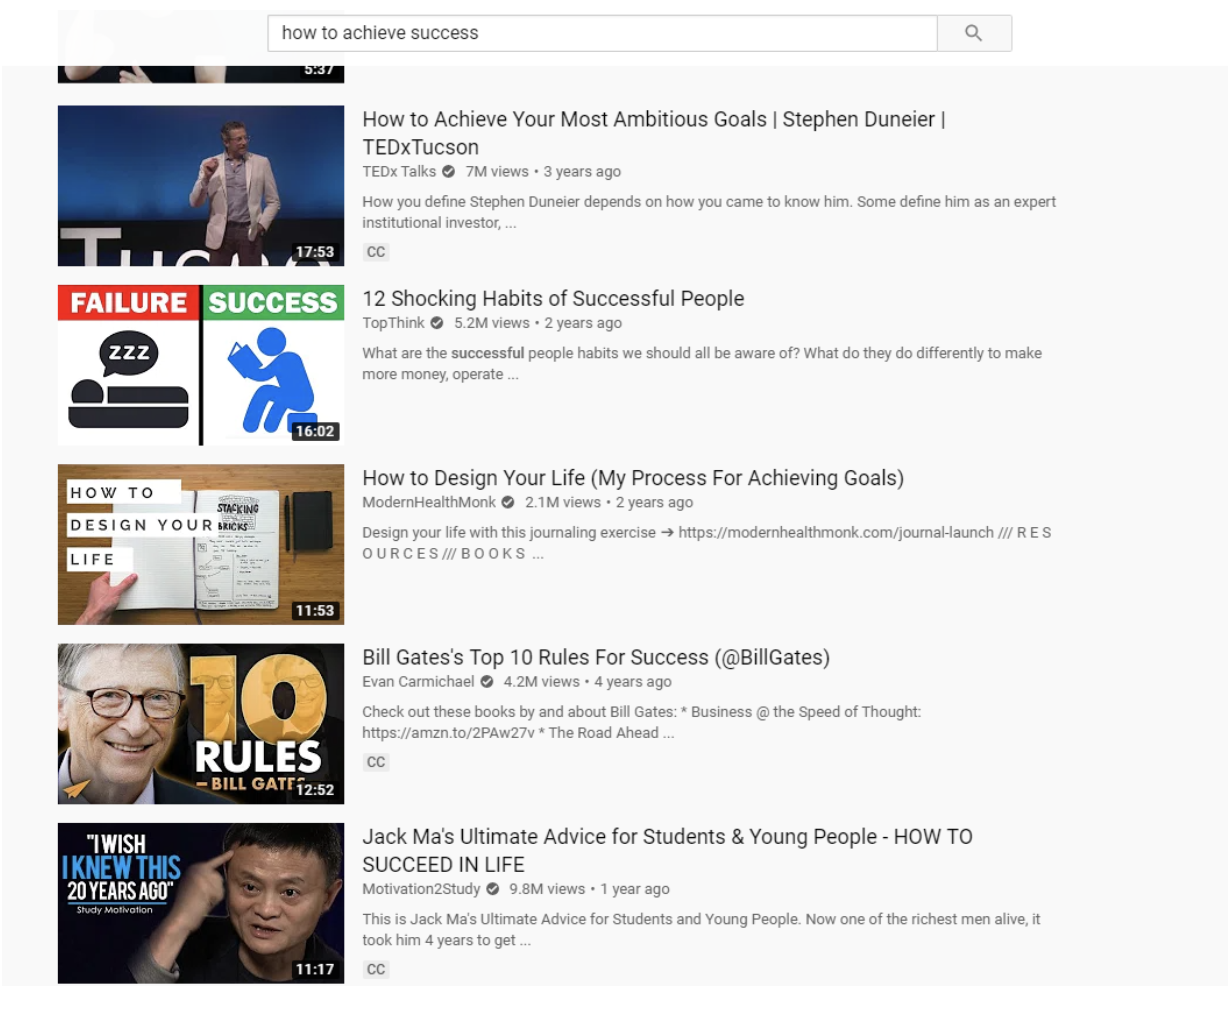Image resolution: width=1228 pixels, height=1012 pixels.
Task: Open Jack Ma's Ultimate Advice for Students title
Action: point(667,850)
